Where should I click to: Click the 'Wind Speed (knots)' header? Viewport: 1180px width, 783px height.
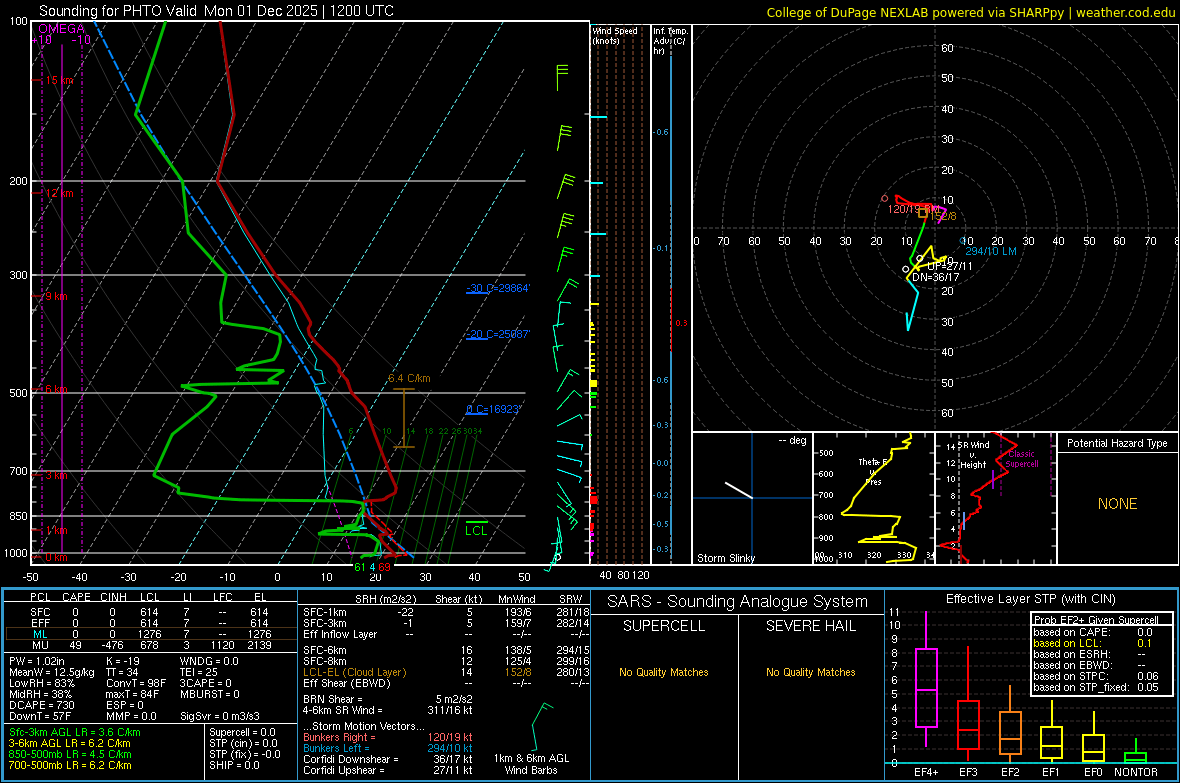pos(614,36)
